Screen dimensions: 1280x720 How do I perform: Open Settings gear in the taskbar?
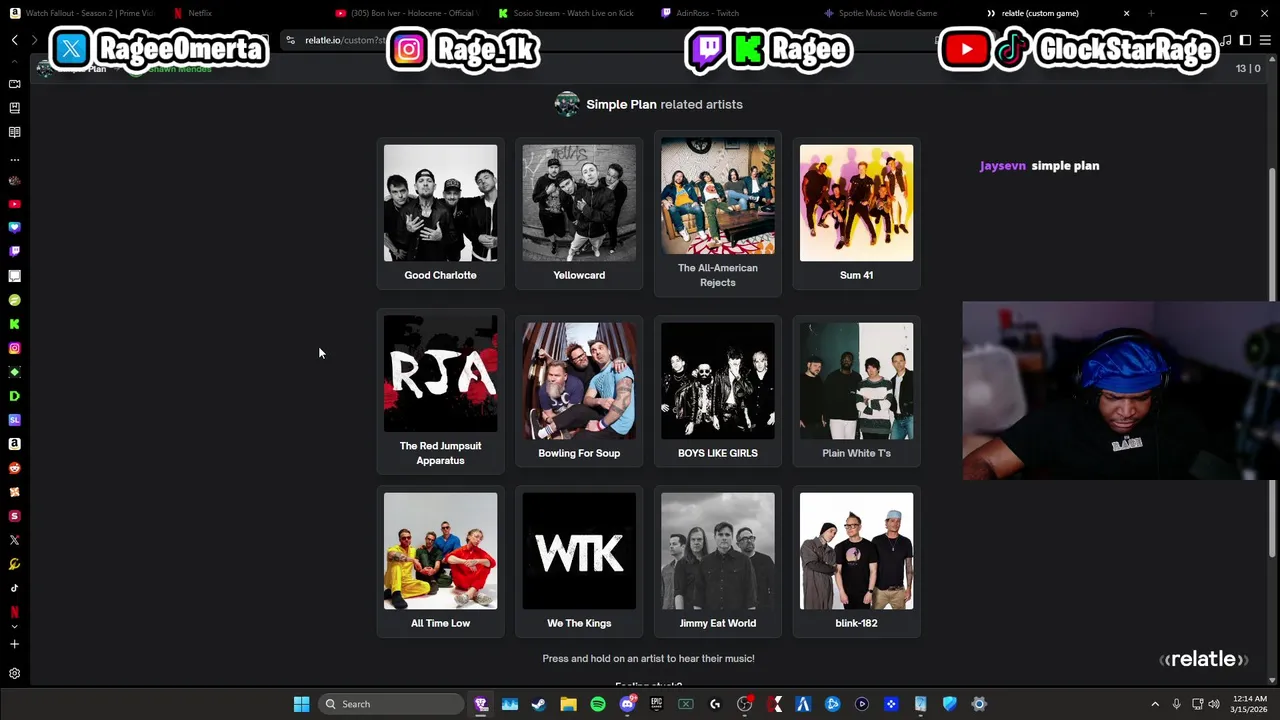[979, 704]
